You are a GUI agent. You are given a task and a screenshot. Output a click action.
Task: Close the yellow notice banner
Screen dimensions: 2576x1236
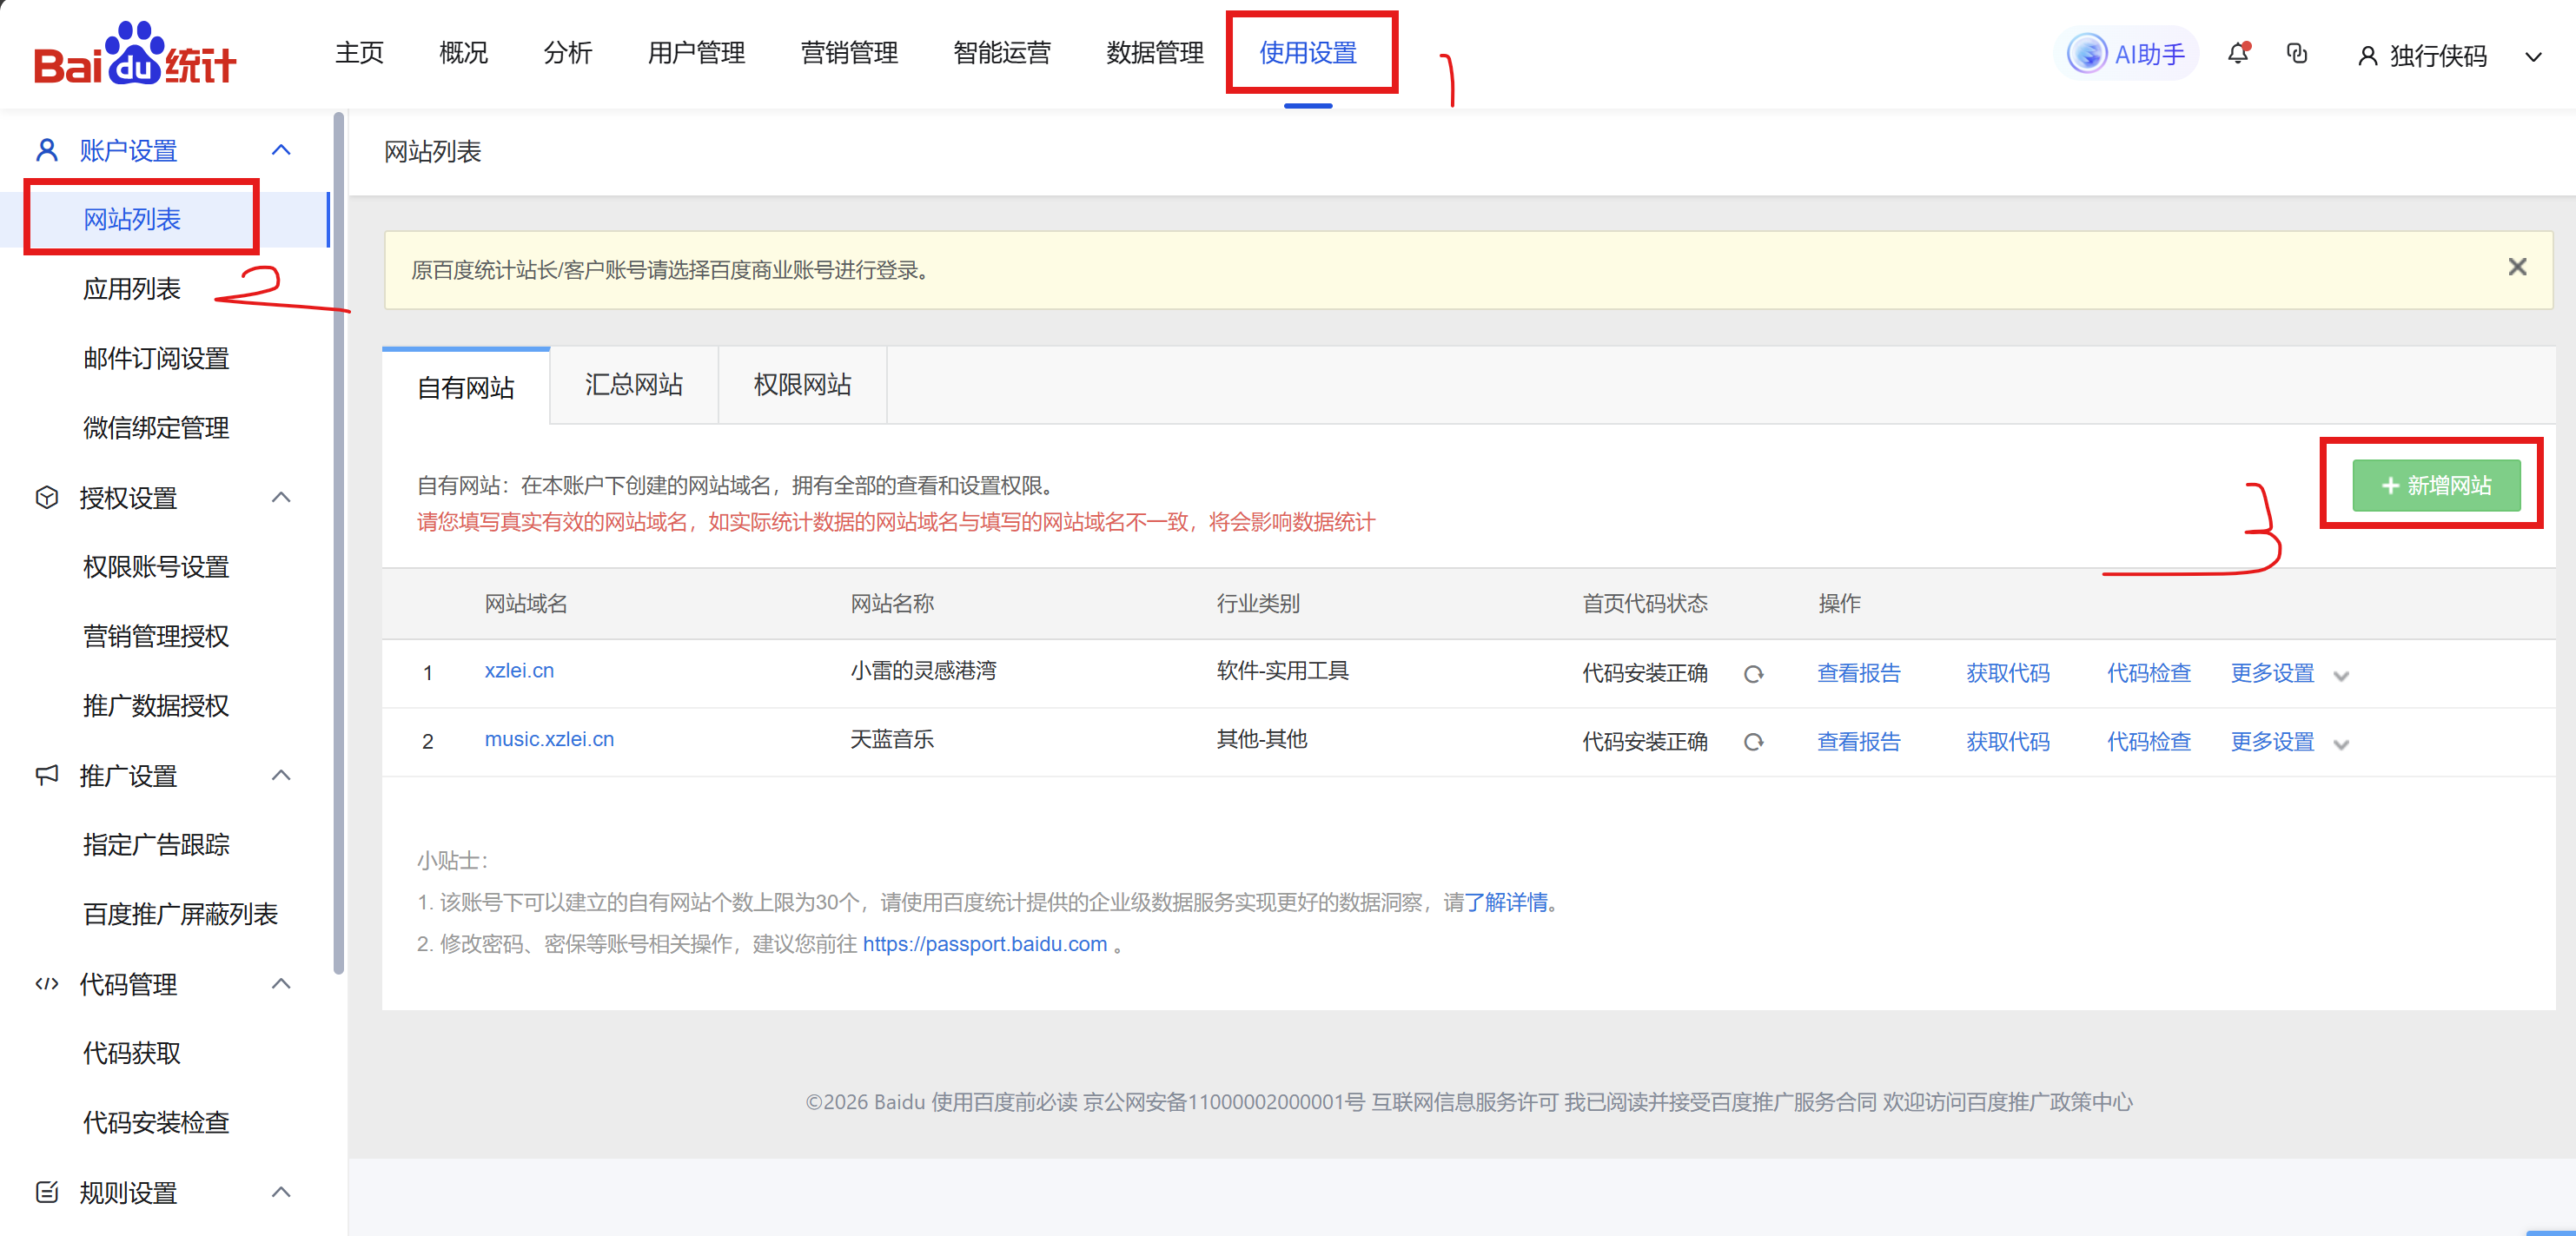(x=2517, y=267)
